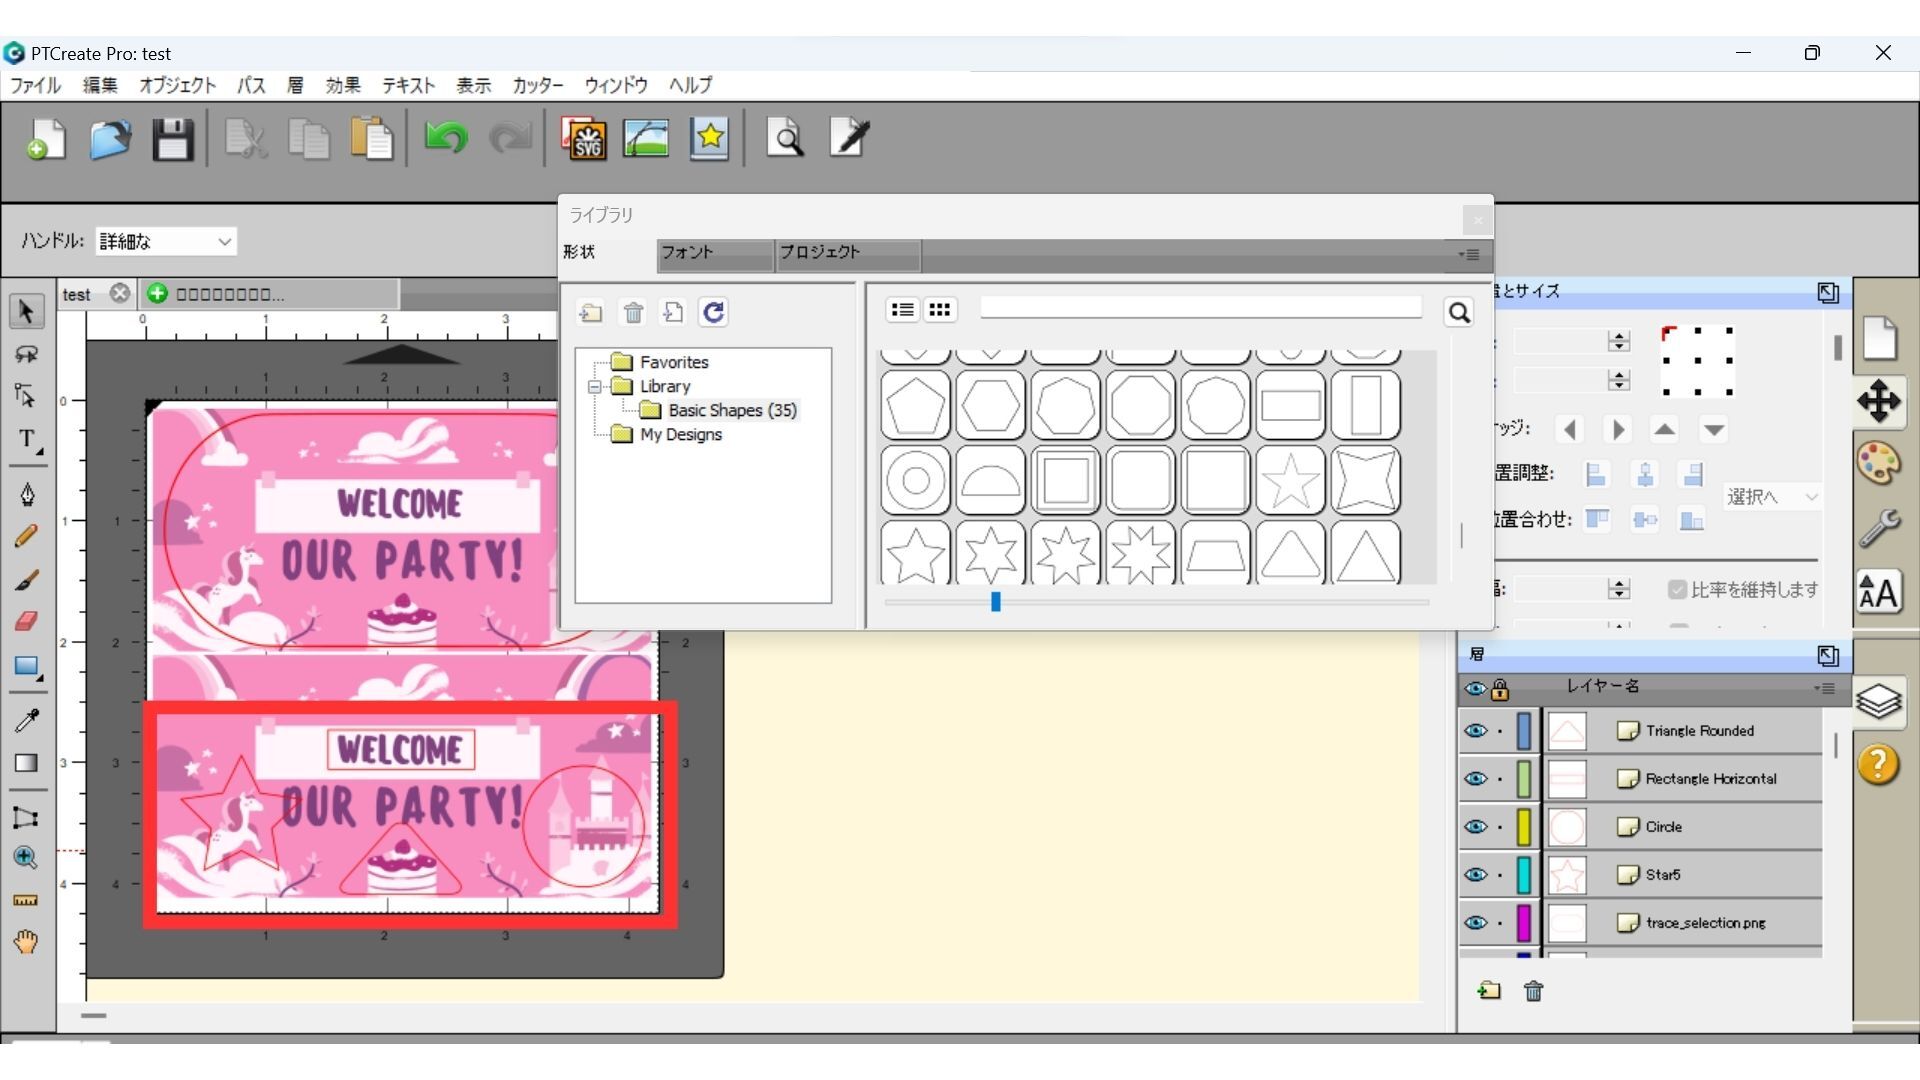Click the New document icon in toolbar
Viewport: 1920px width, 1080px height.
[46, 139]
